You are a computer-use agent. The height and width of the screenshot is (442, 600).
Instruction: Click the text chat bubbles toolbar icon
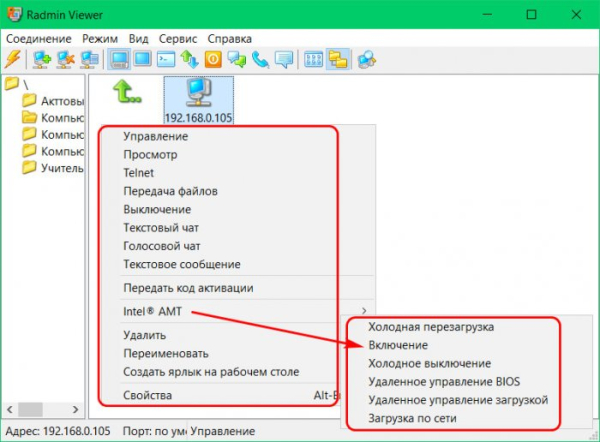237,60
